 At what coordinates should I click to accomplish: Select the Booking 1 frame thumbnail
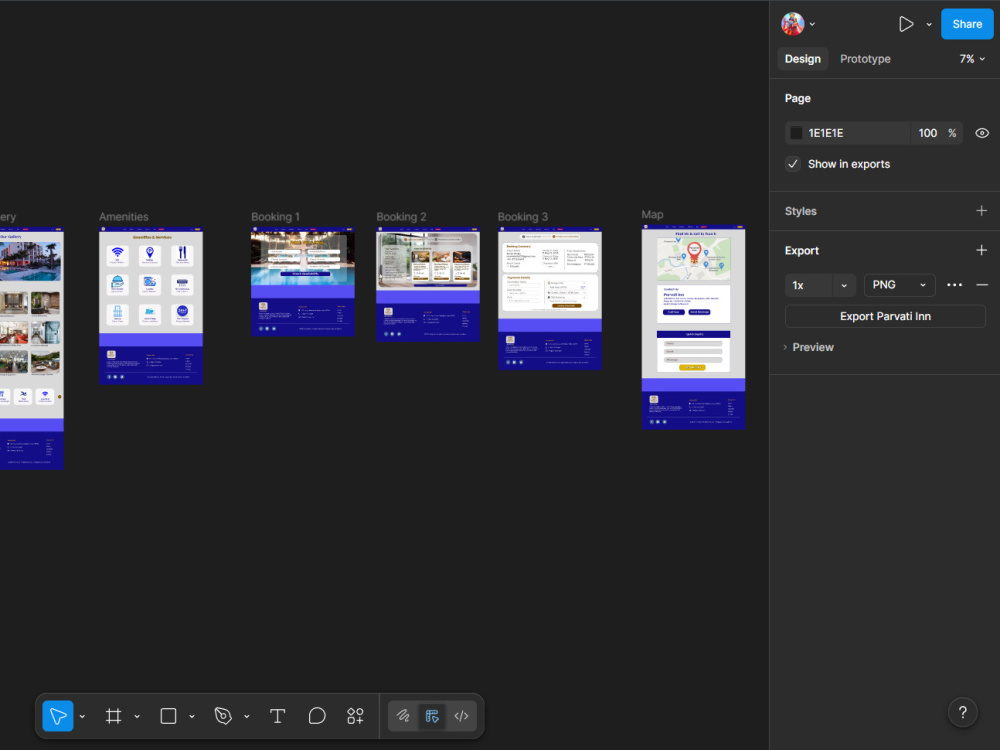[x=302, y=281]
